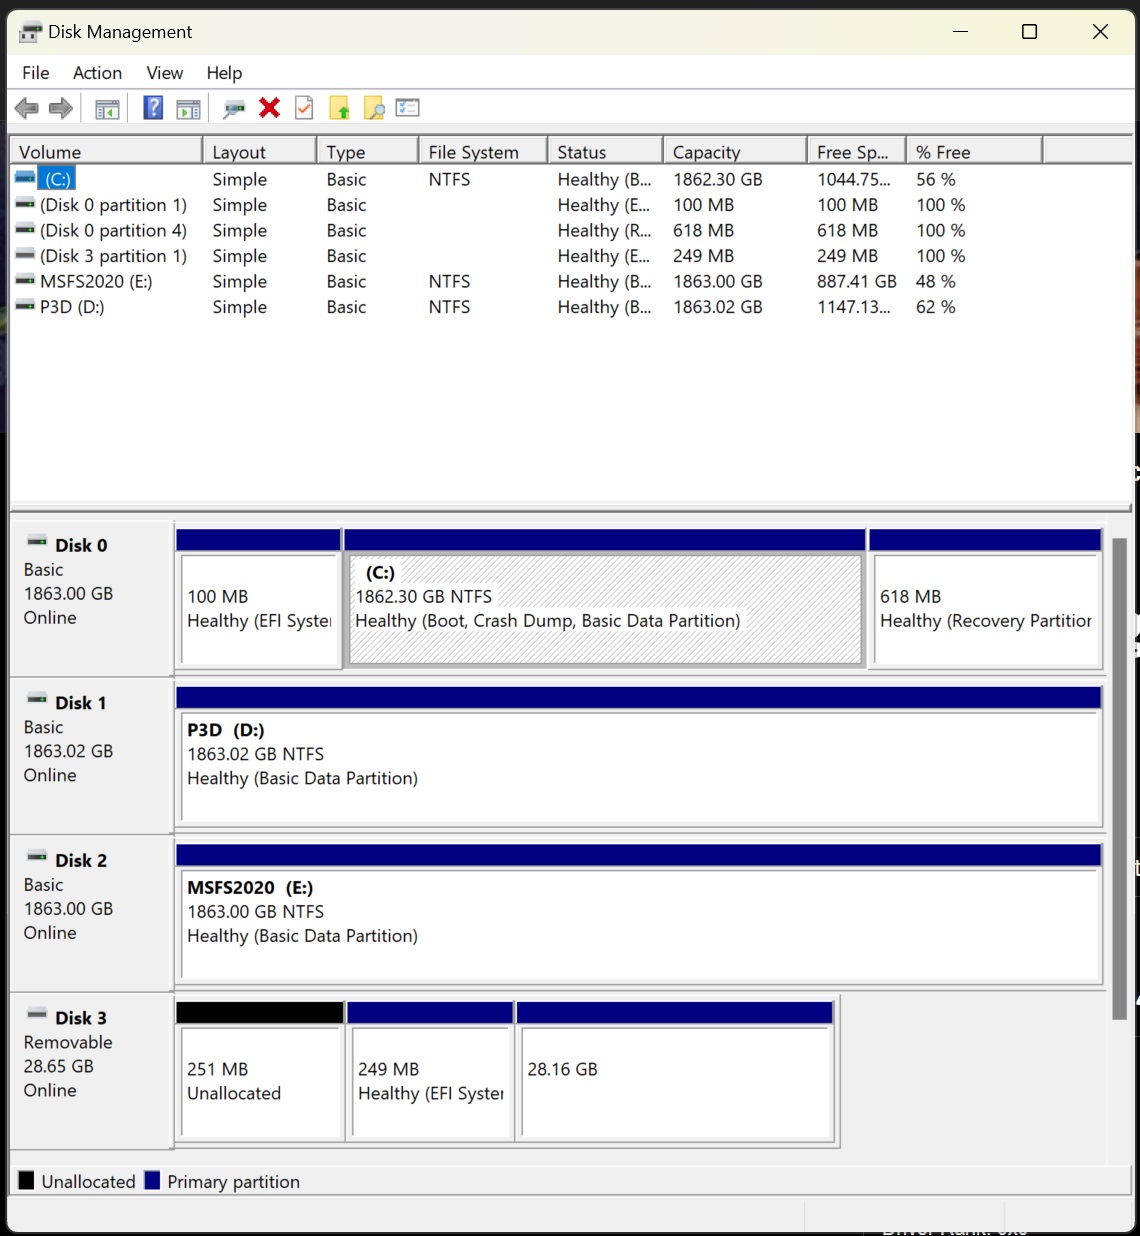Select the 251 MB Unallocated space on Disk 3
The image size is (1140, 1236).
click(260, 1080)
